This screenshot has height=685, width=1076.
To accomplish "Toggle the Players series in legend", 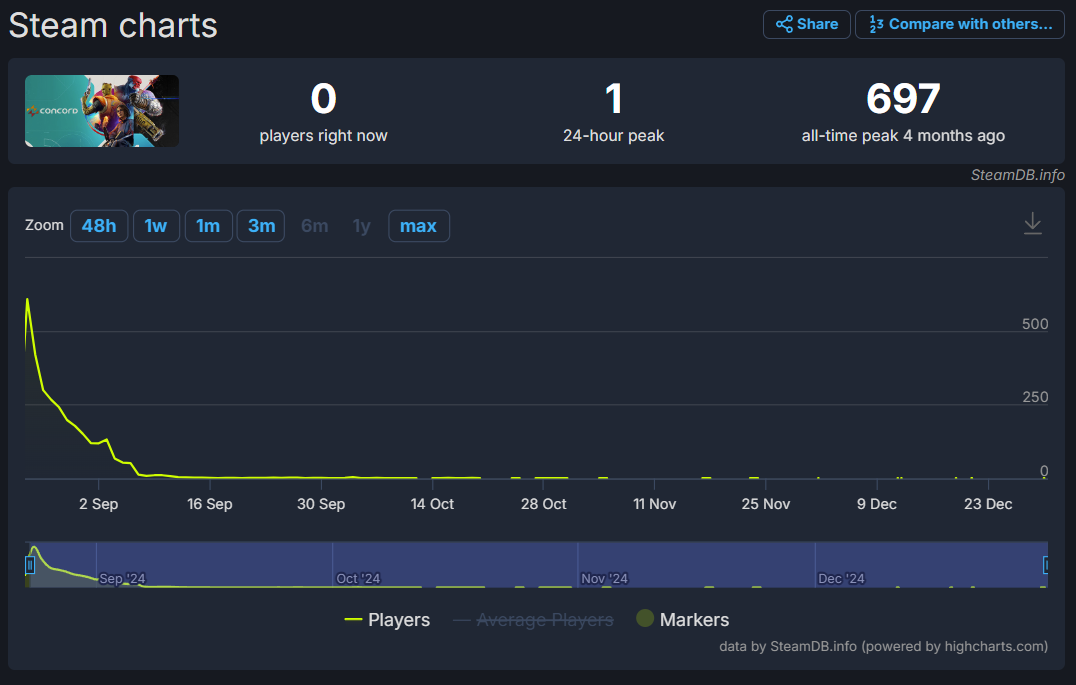I will [387, 620].
